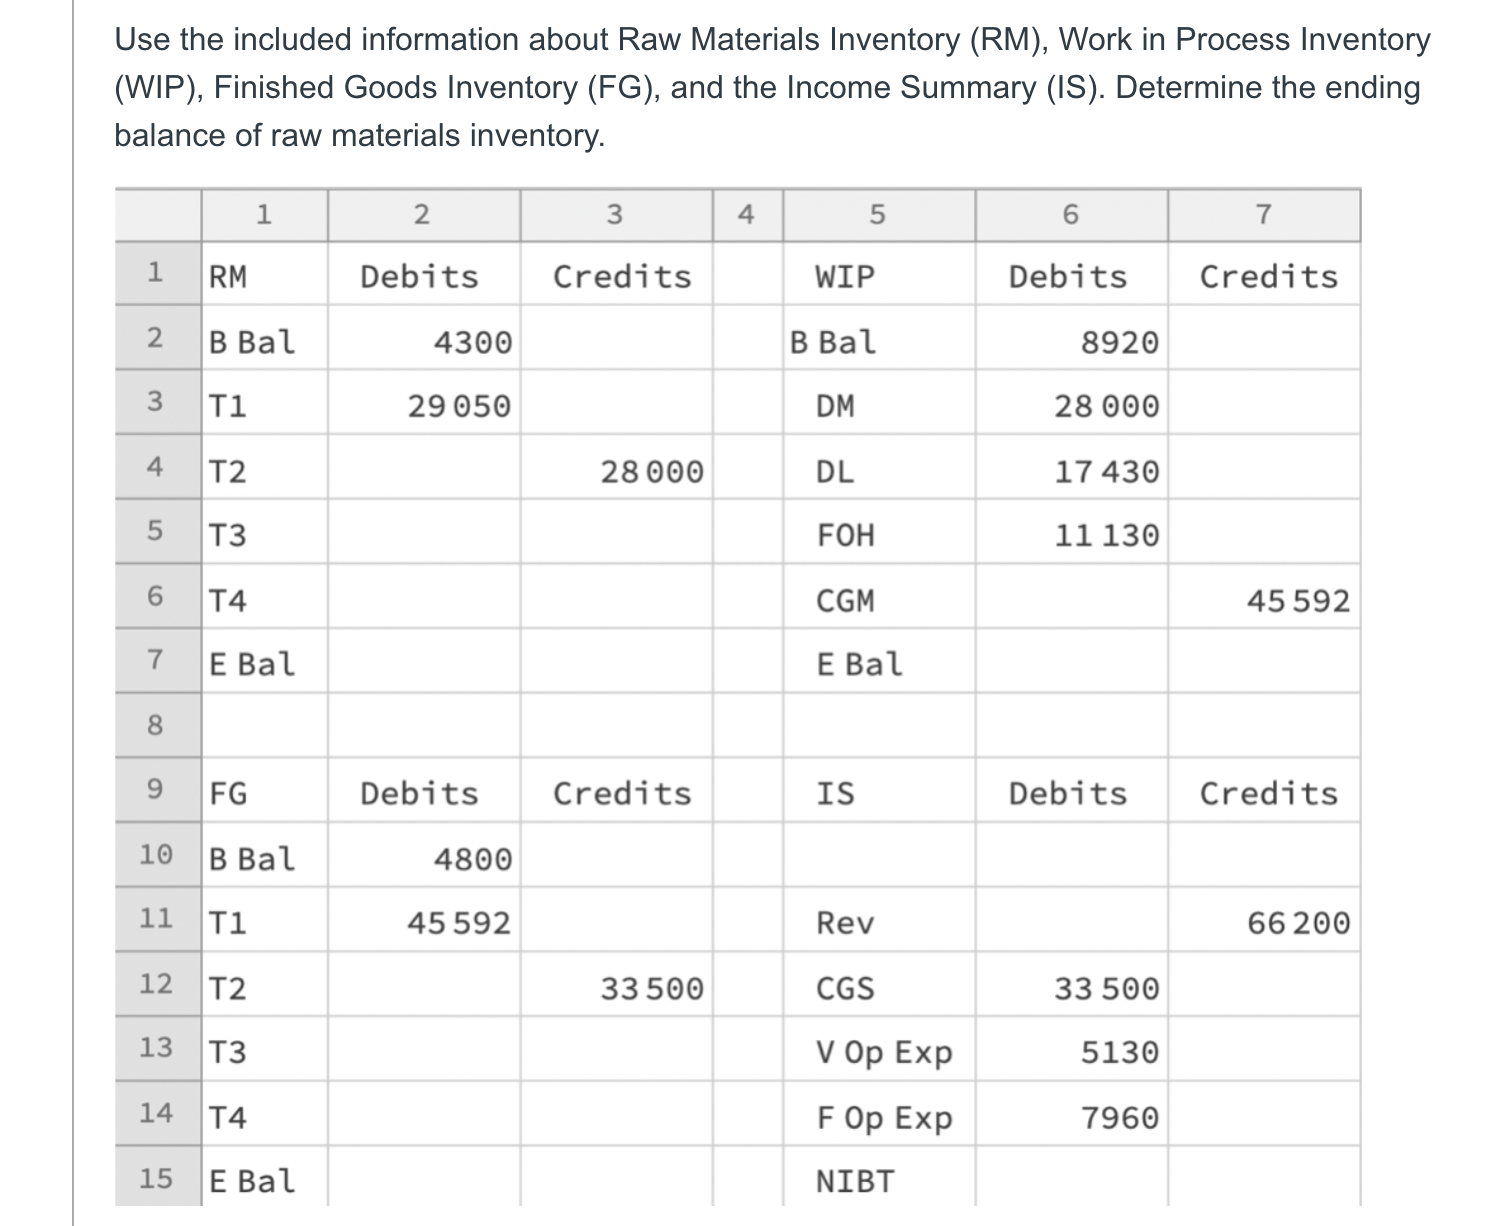
Task: Select the RM Debits header in row 1
Action: pyautogui.click(x=424, y=274)
